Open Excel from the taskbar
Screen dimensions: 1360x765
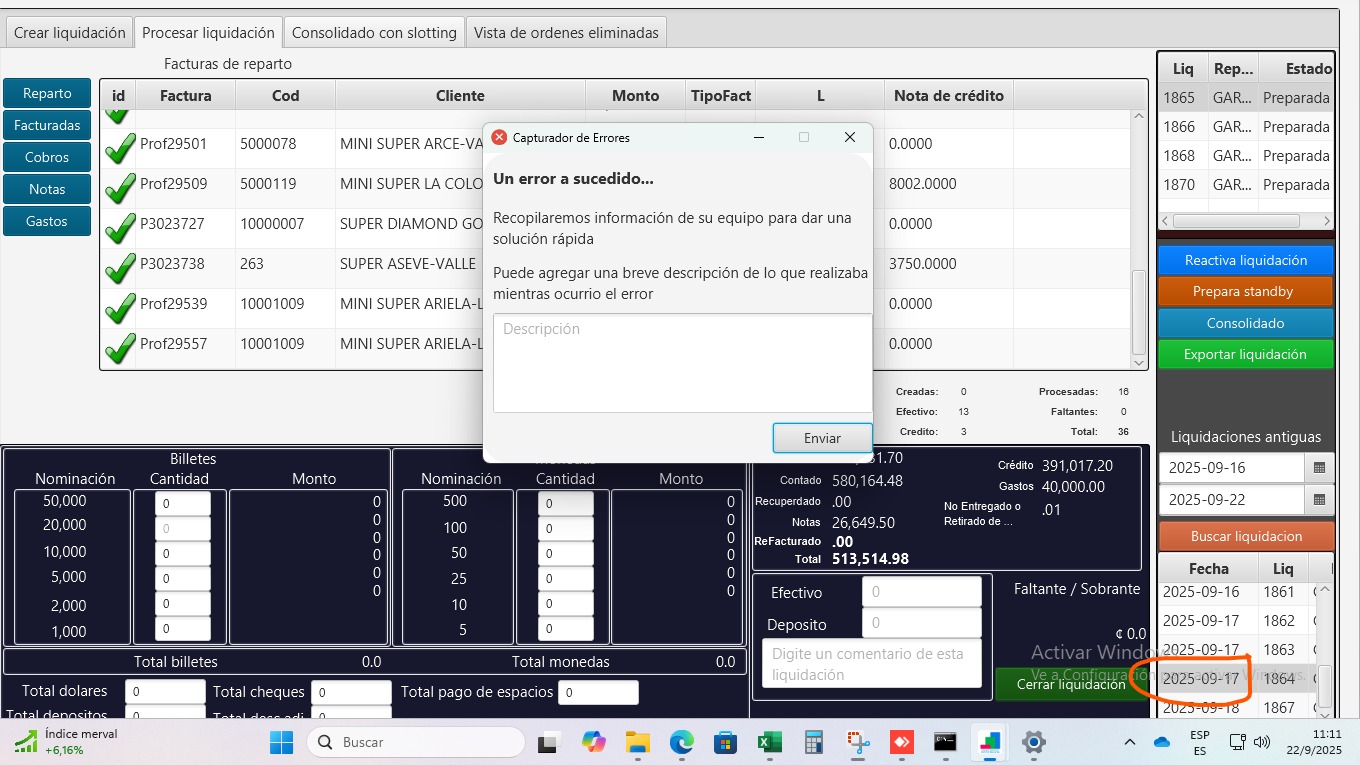click(x=769, y=742)
